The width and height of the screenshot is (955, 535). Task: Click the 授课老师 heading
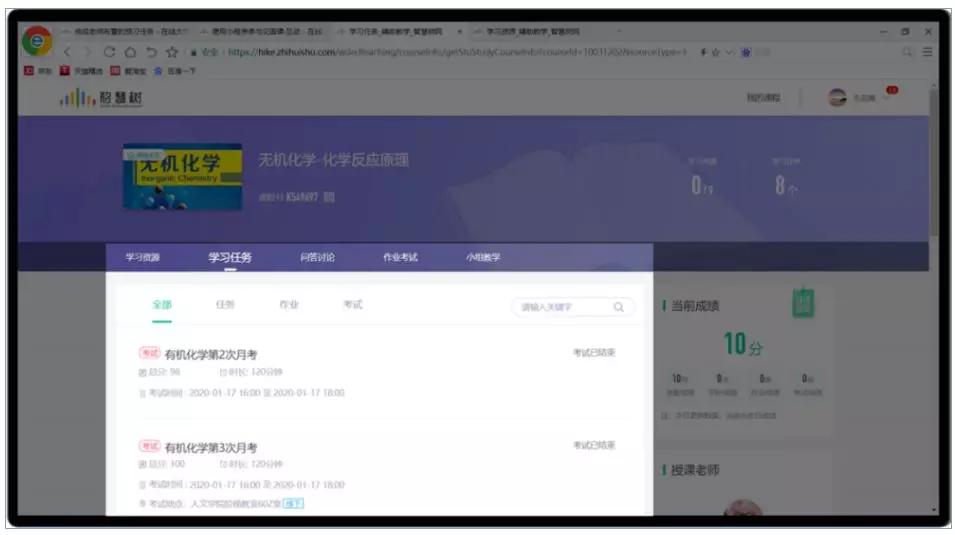coord(695,470)
